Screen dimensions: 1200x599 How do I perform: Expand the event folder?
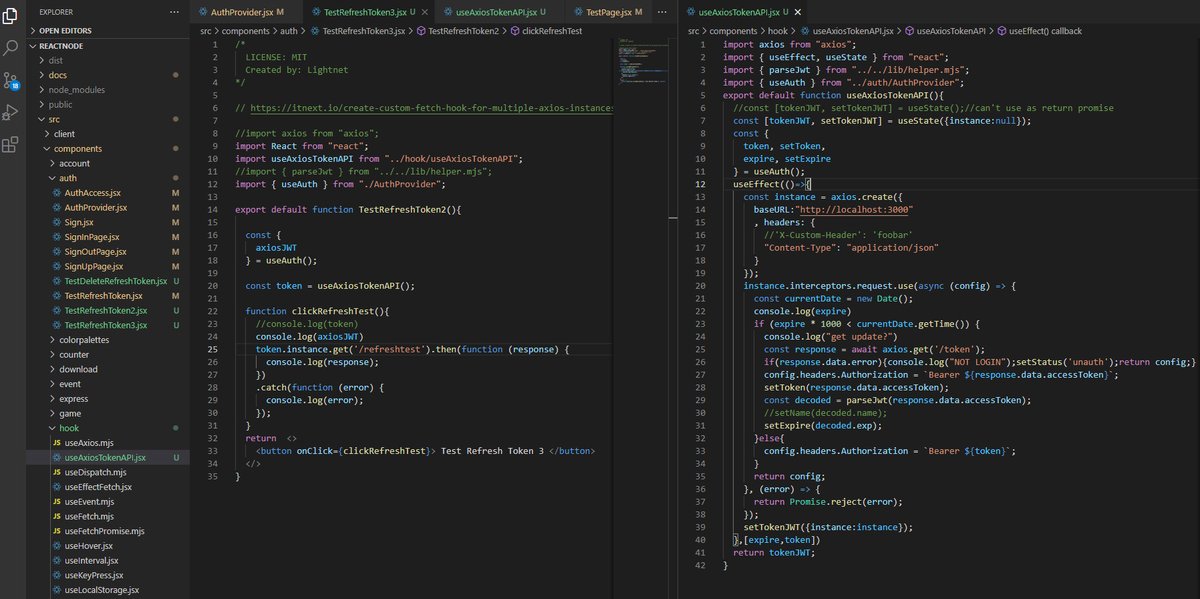tap(108, 384)
